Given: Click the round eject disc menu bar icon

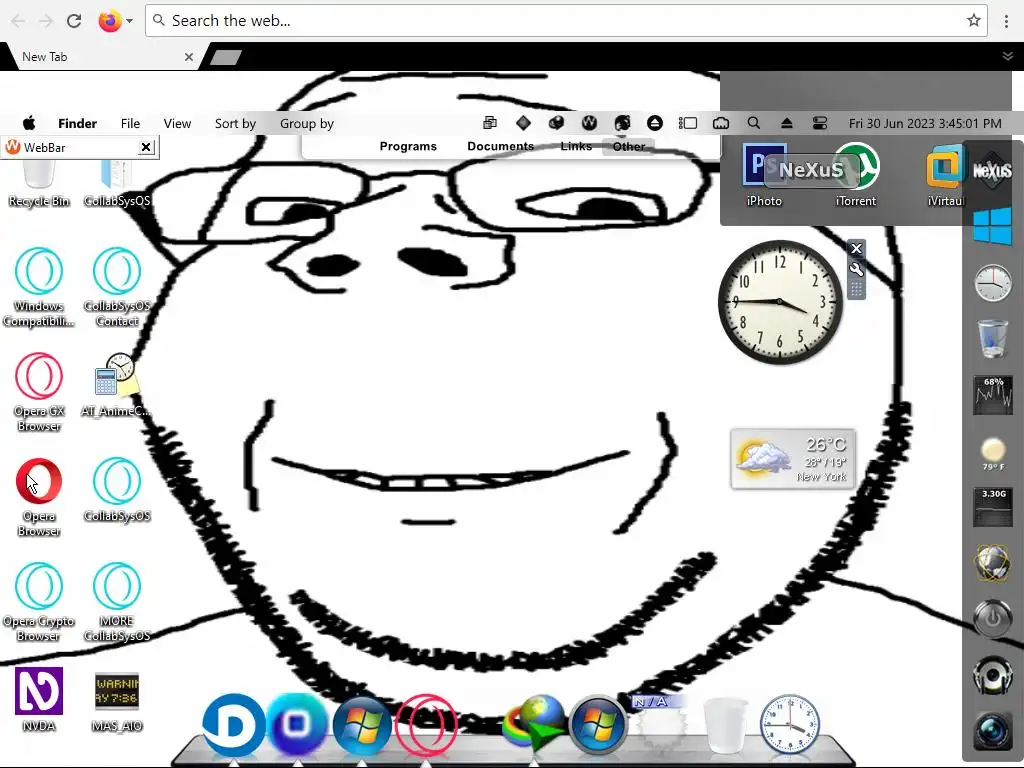Looking at the screenshot, I should click(x=654, y=123).
